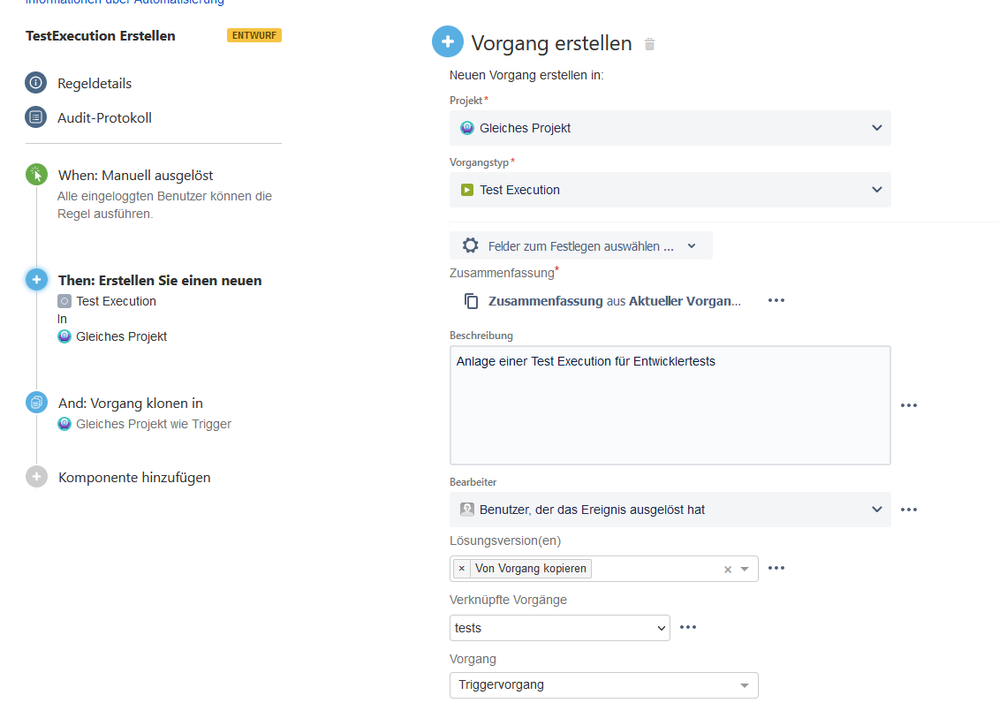Click the clone component icon

point(36,403)
